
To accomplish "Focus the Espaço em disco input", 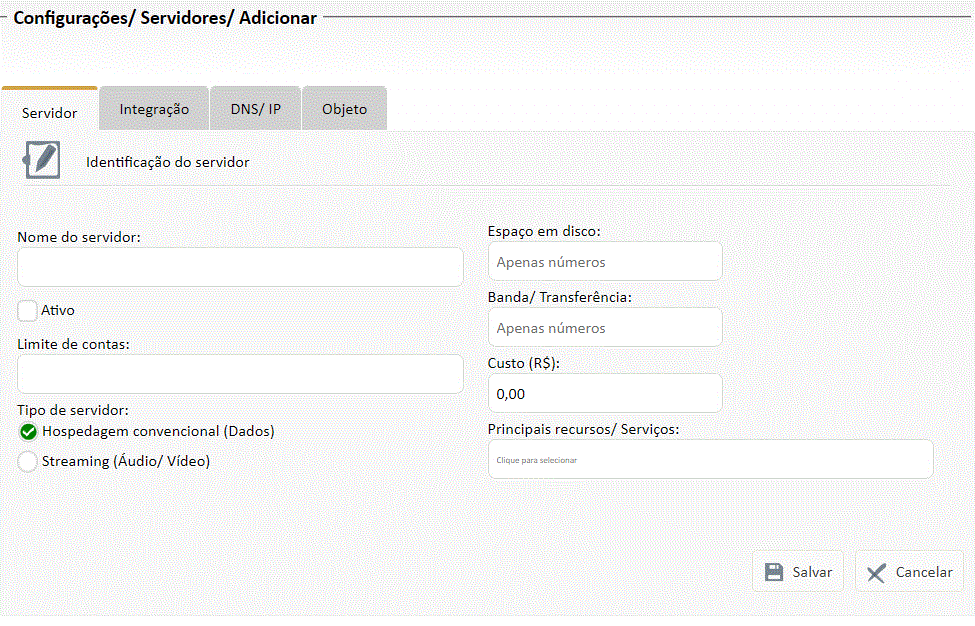I will tap(604, 261).
